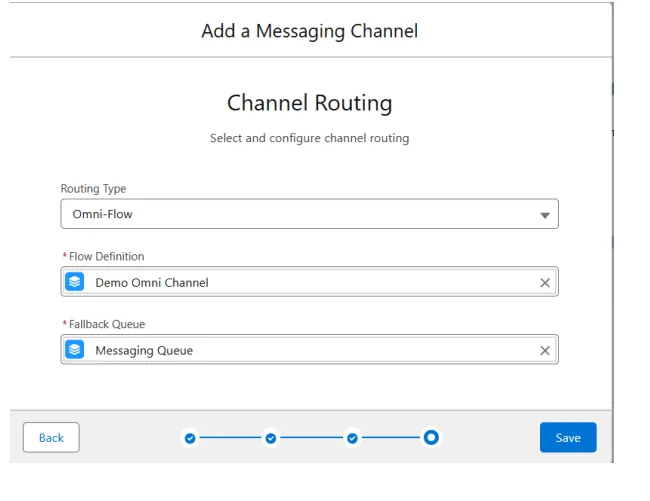Click the Add a Messaging Channel title

pyautogui.click(x=309, y=31)
